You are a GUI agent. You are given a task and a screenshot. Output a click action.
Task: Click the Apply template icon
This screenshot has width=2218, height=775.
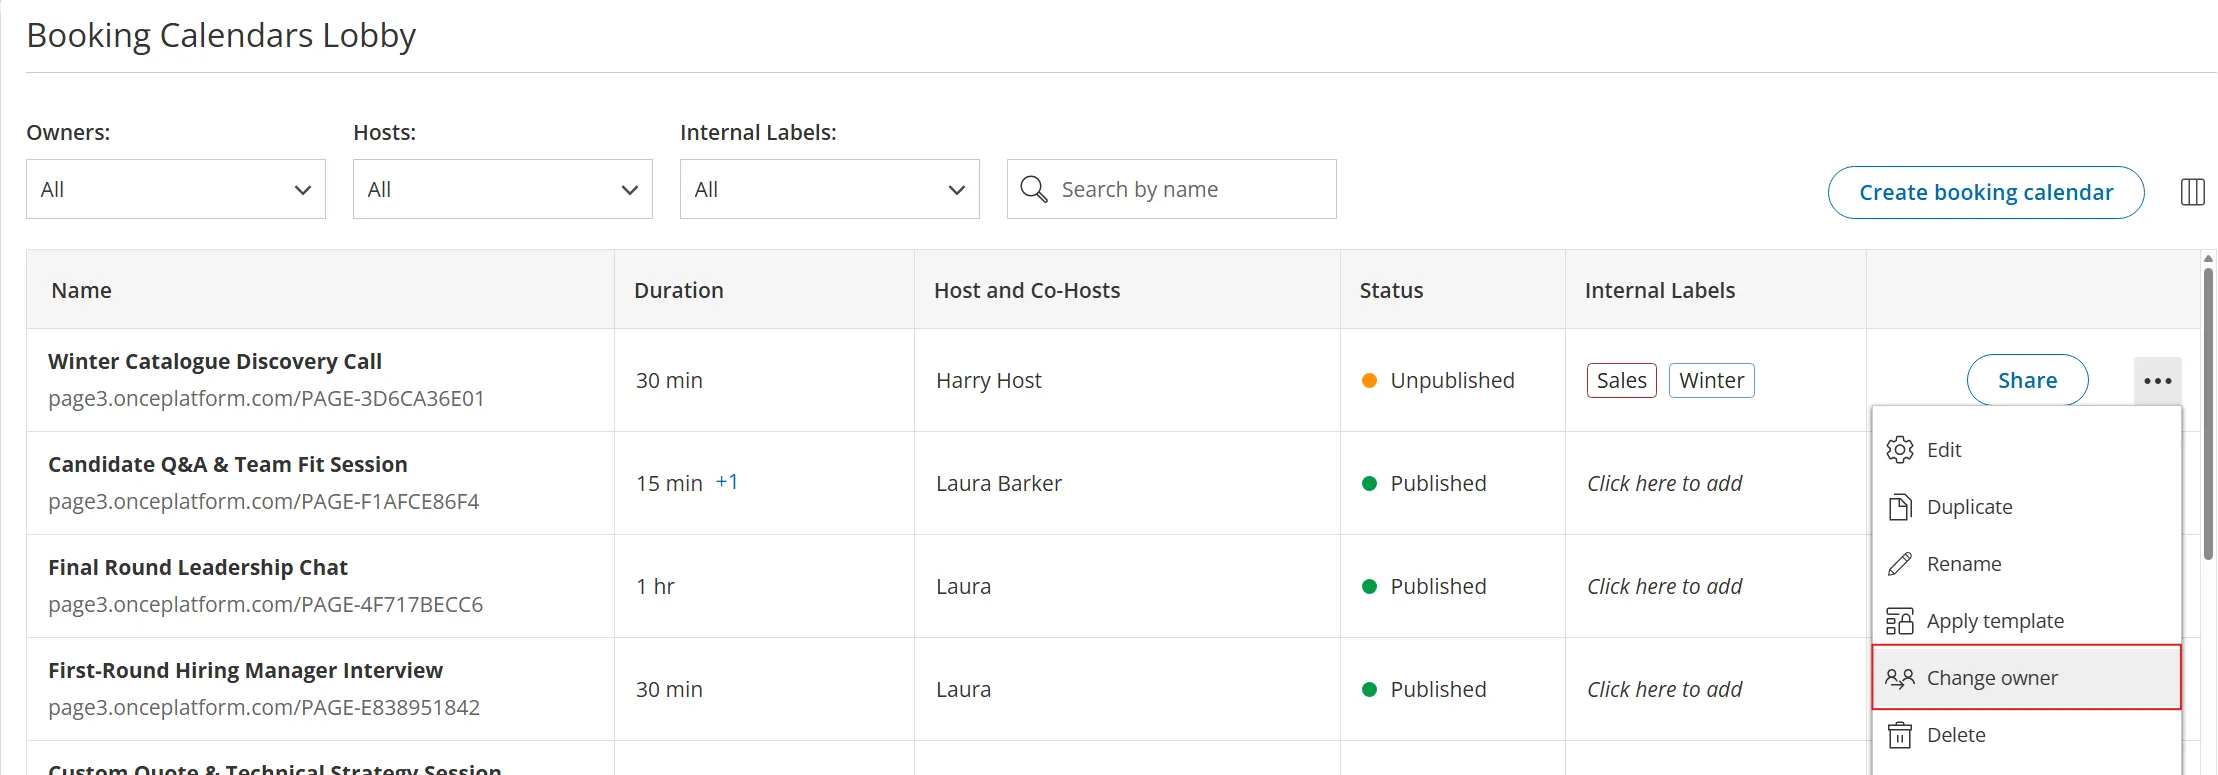coord(1899,621)
